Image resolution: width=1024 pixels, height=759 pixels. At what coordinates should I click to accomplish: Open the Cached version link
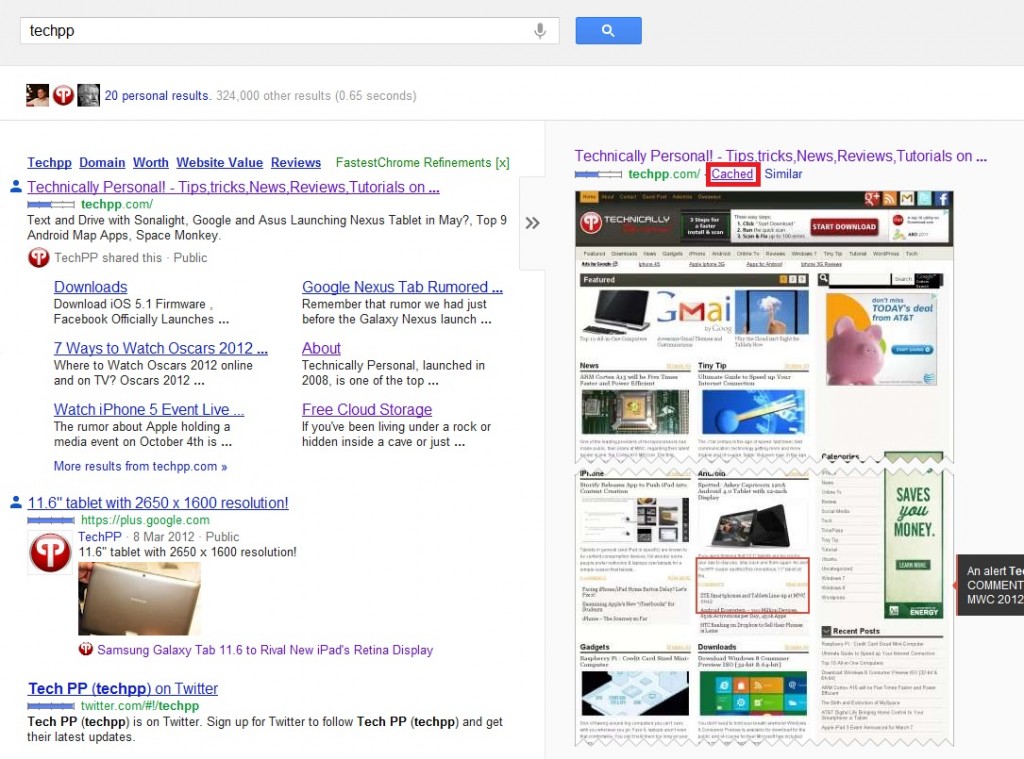732,174
